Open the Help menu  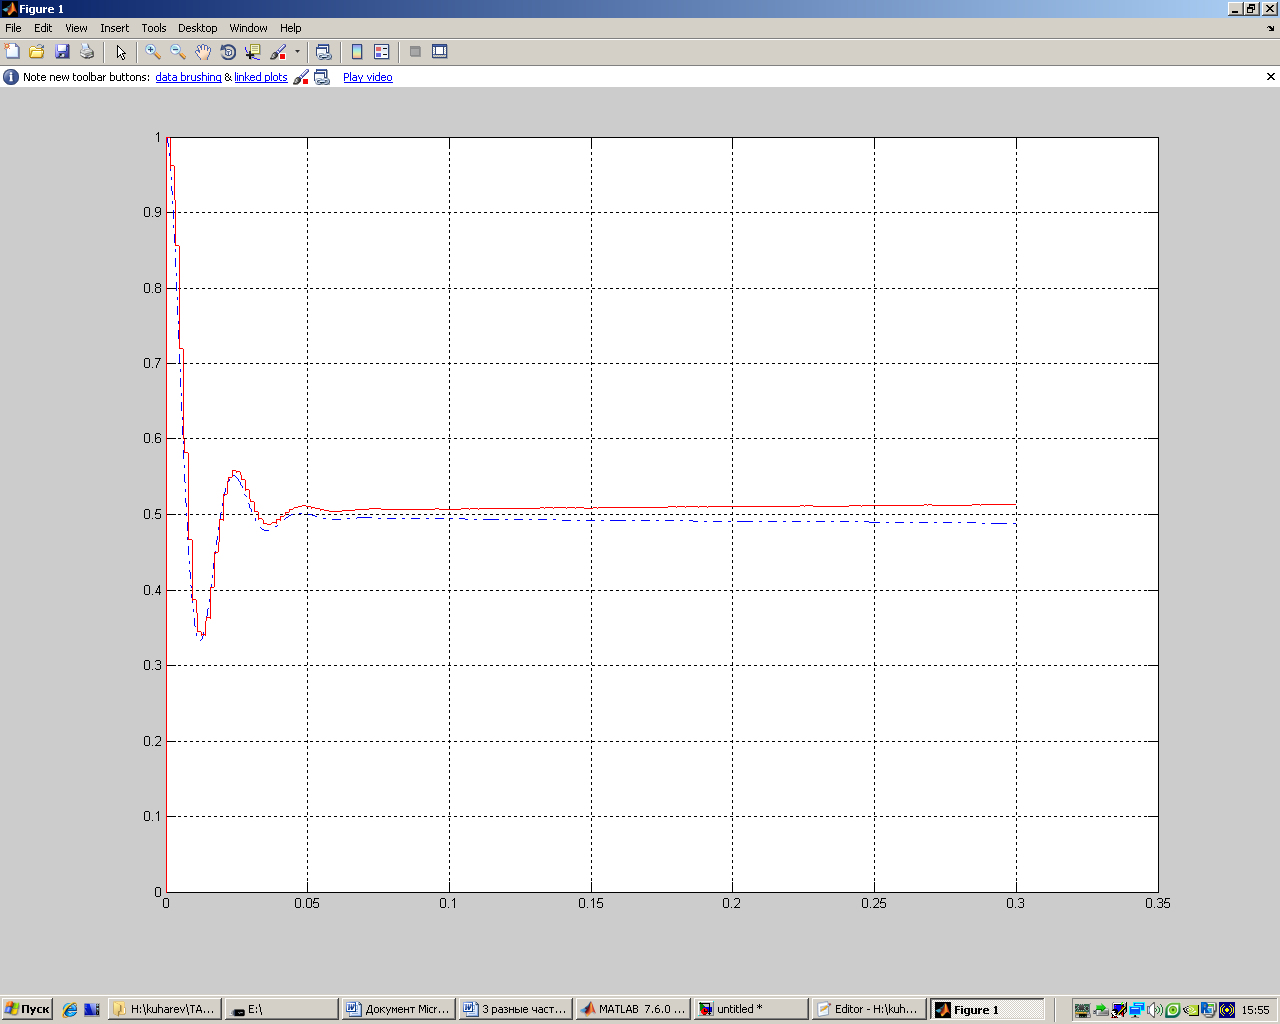pos(290,28)
